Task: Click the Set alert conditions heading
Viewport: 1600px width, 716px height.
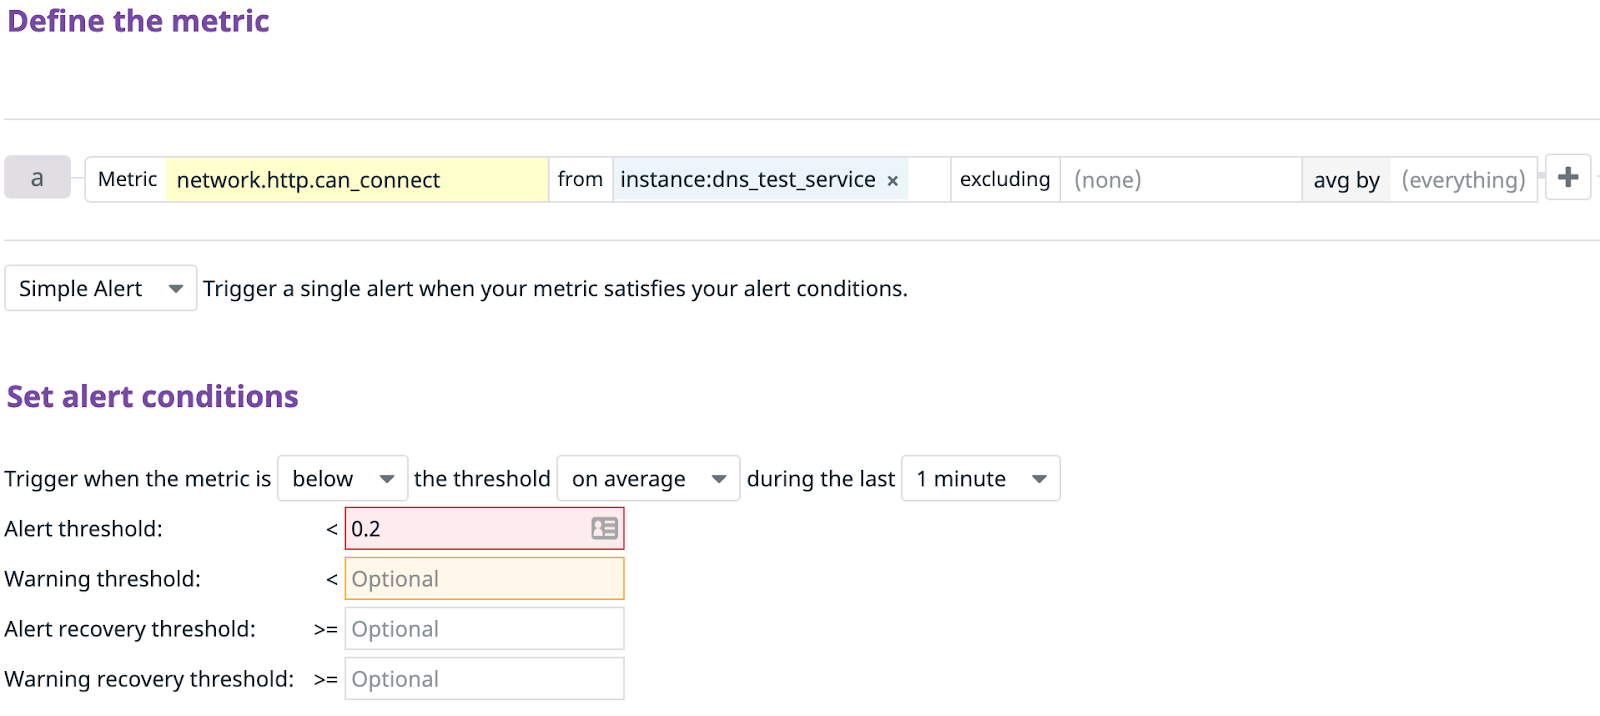Action: point(152,397)
